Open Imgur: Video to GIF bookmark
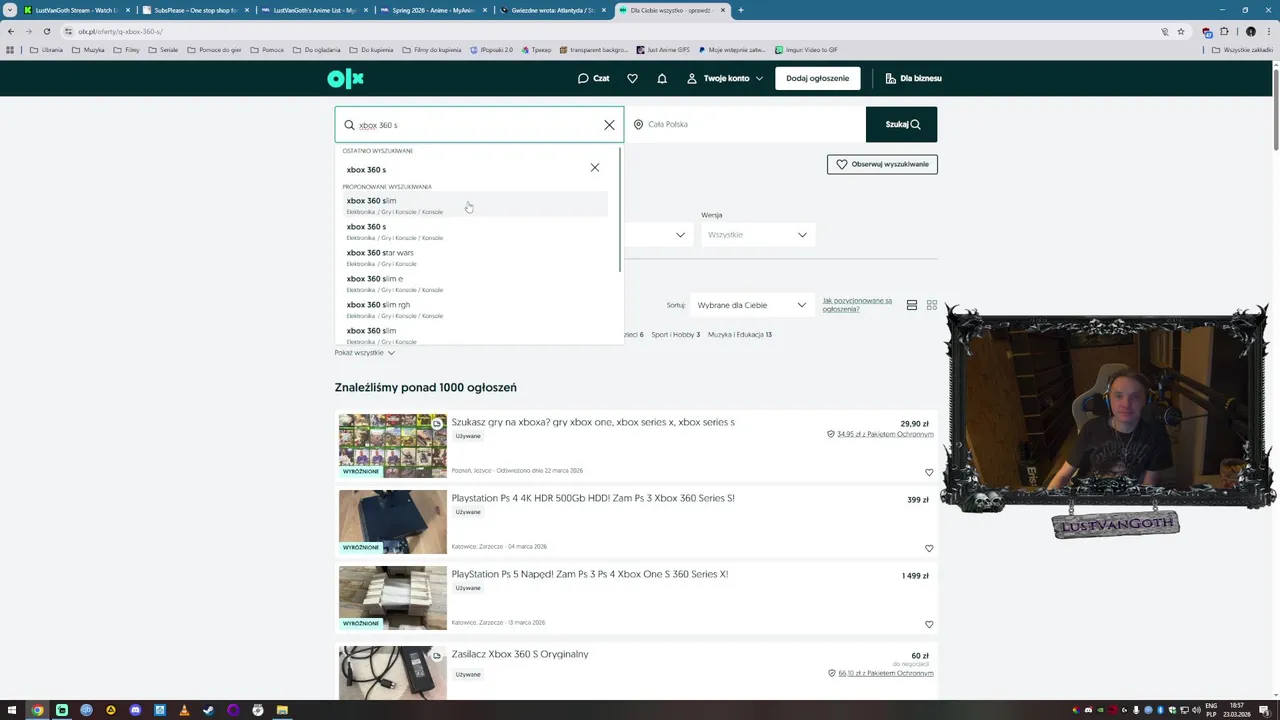This screenshot has width=1280, height=720. coord(806,49)
